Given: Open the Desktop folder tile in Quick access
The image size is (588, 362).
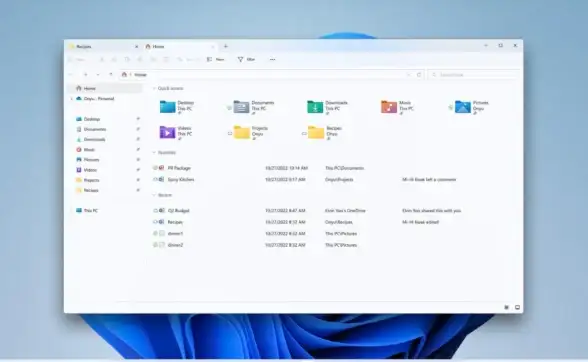Looking at the screenshot, I should [x=177, y=107].
